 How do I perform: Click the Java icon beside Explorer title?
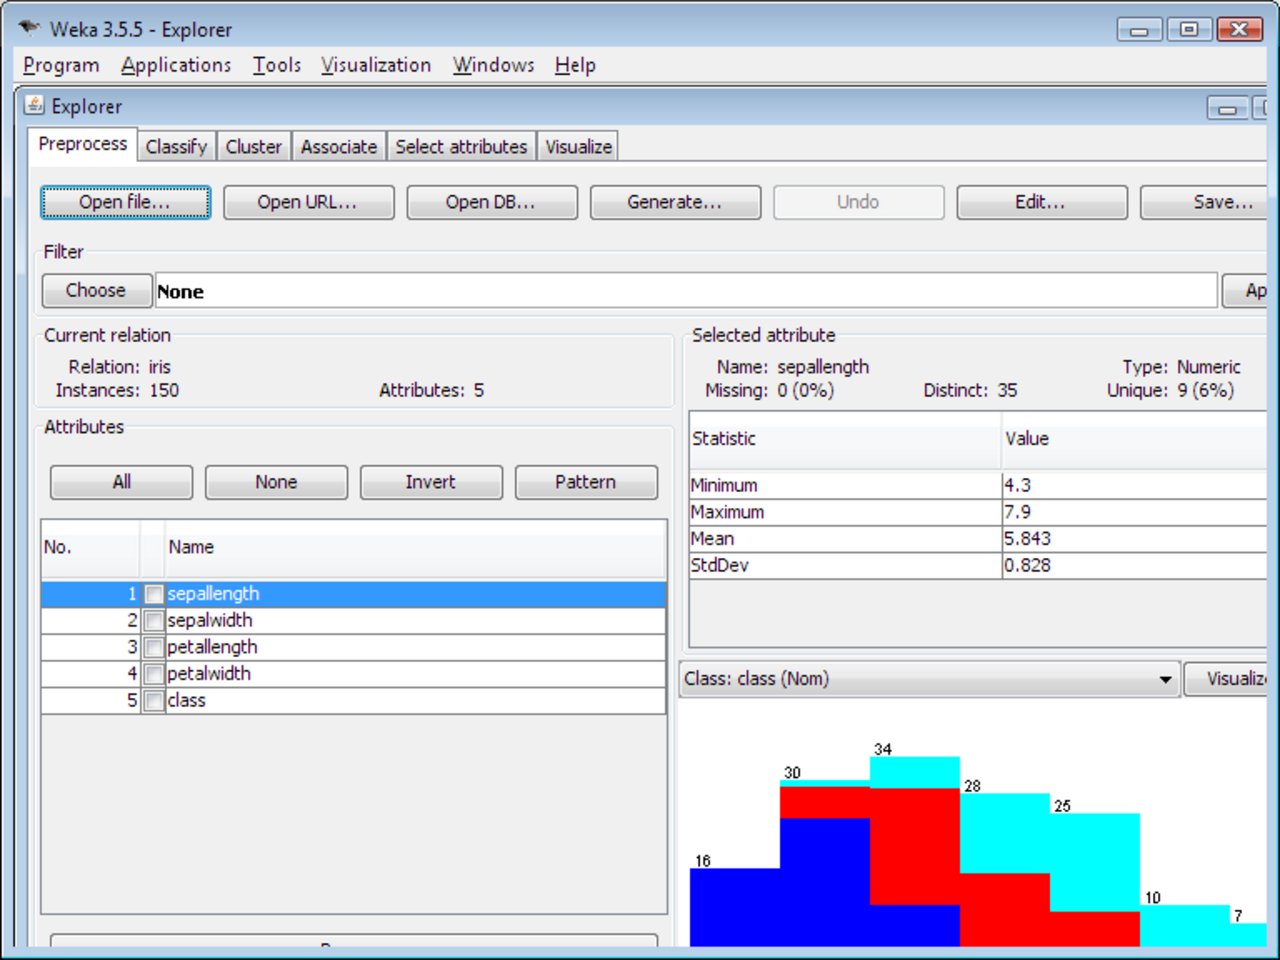click(x=35, y=105)
